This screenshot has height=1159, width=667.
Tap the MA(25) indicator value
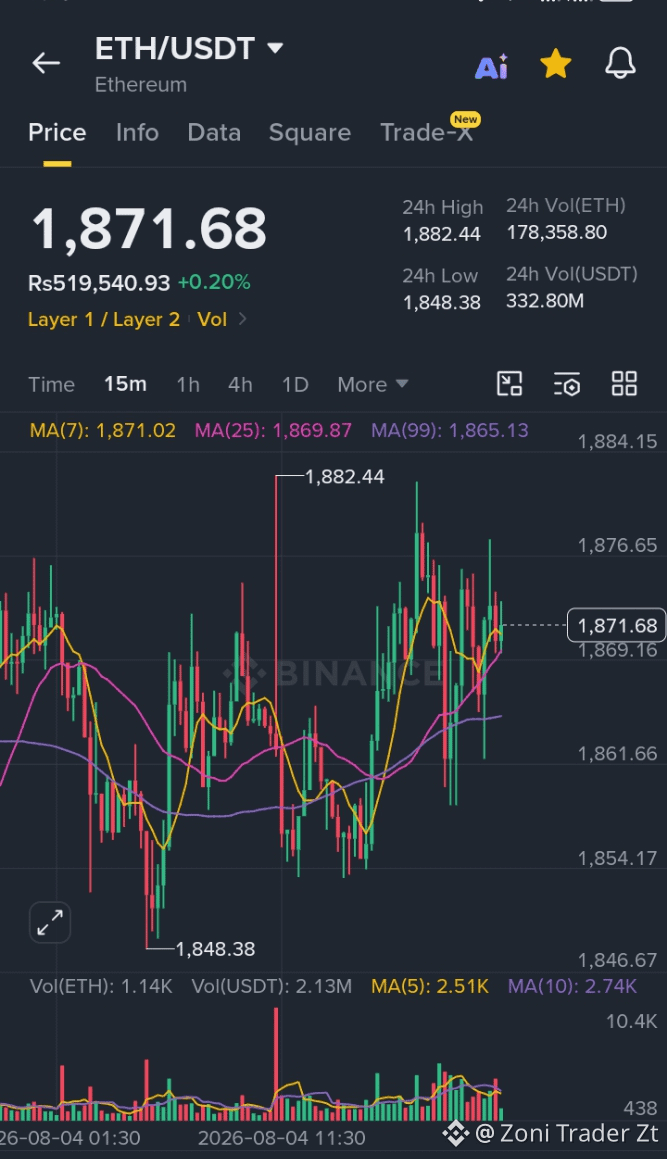tap(273, 430)
